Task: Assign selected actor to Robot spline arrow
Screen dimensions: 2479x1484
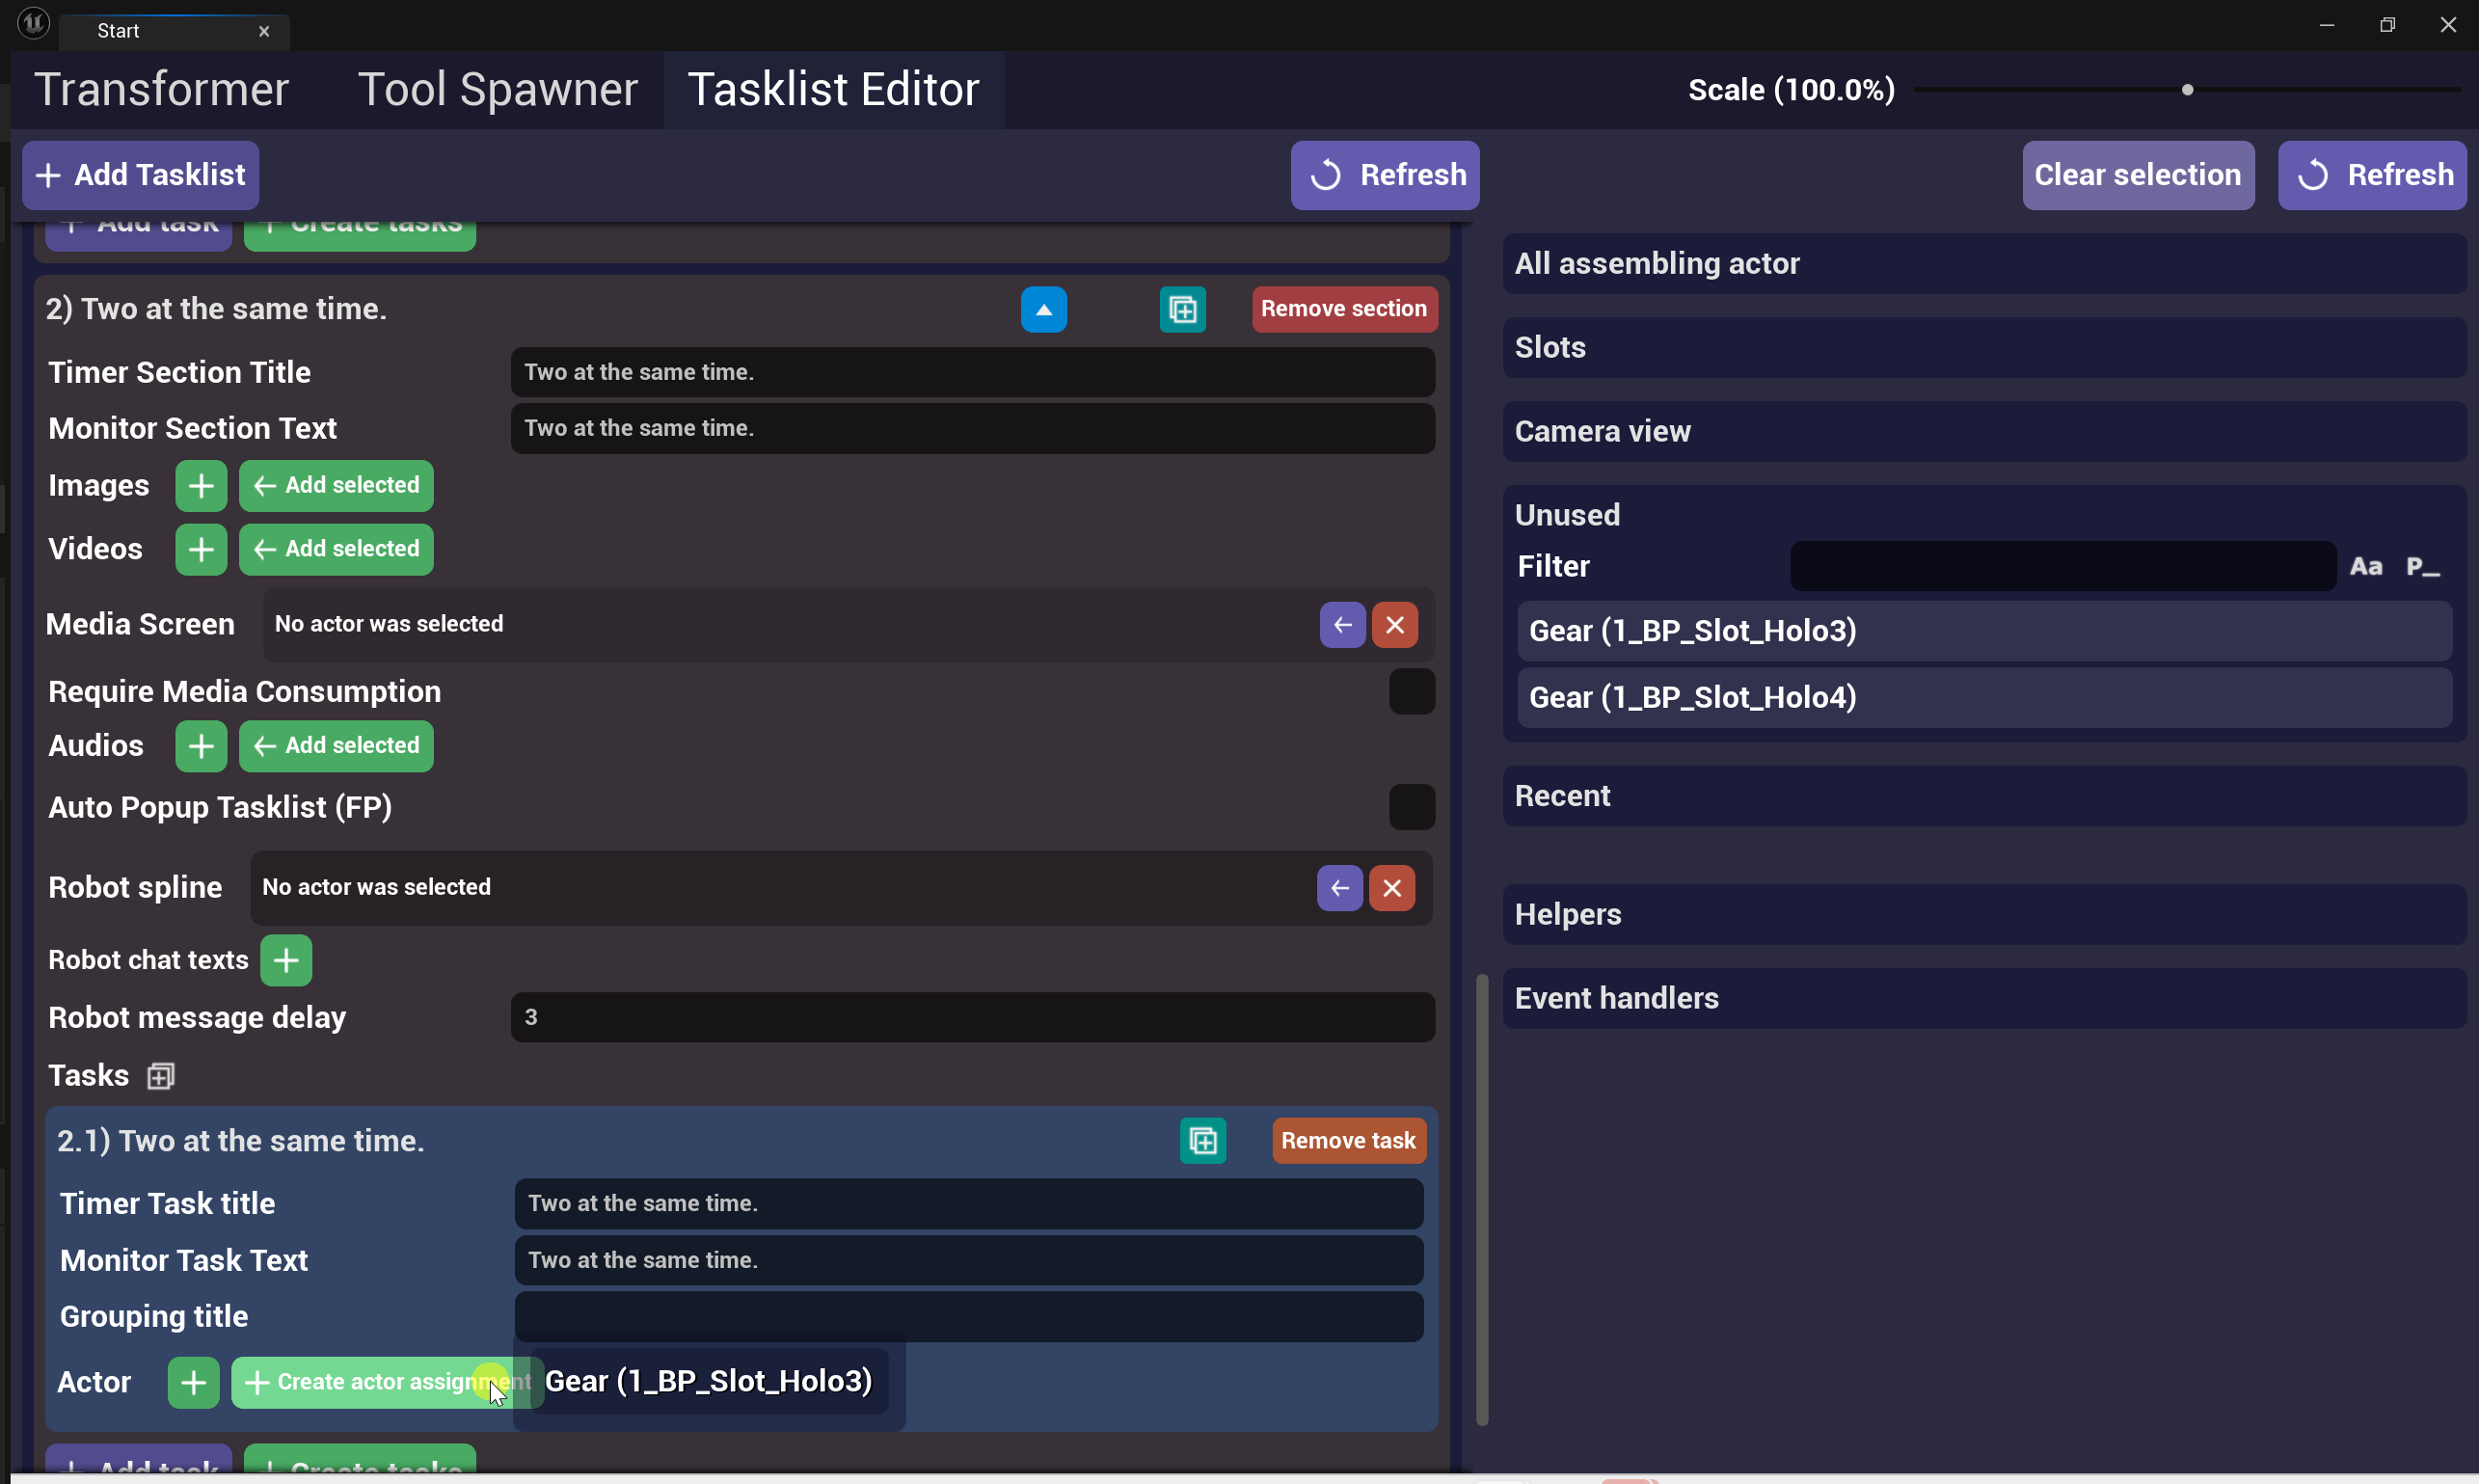Action: (x=1339, y=888)
